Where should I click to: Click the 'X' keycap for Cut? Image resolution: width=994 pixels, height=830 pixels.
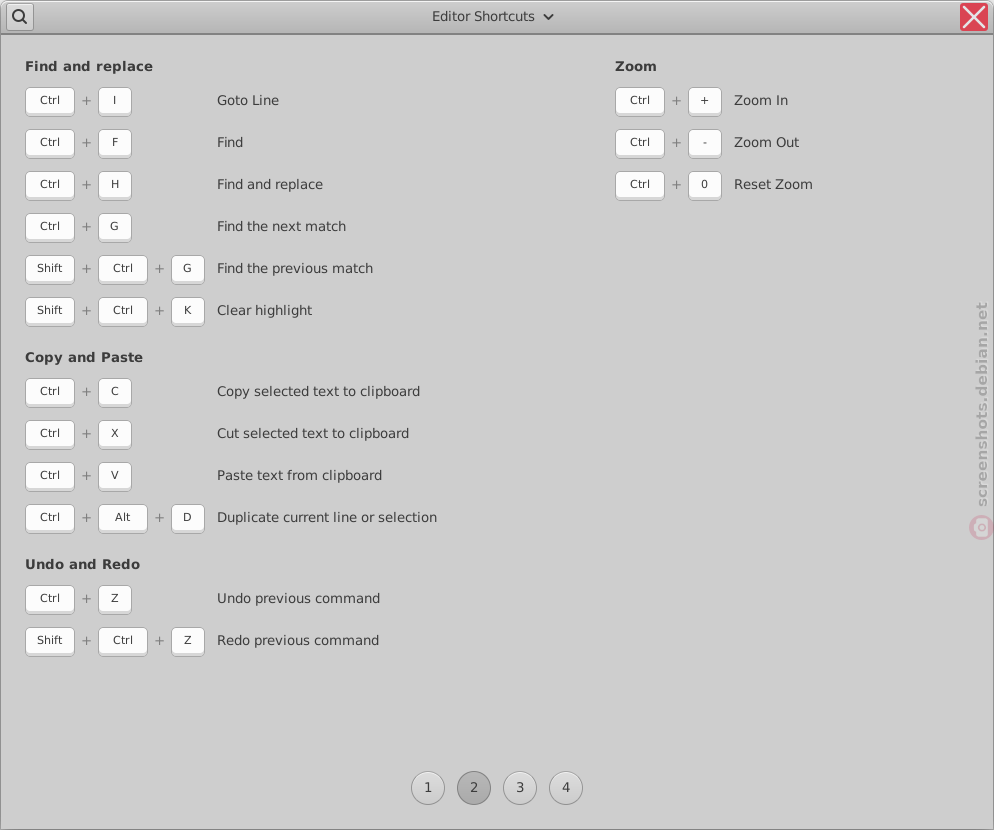pyautogui.click(x=115, y=434)
